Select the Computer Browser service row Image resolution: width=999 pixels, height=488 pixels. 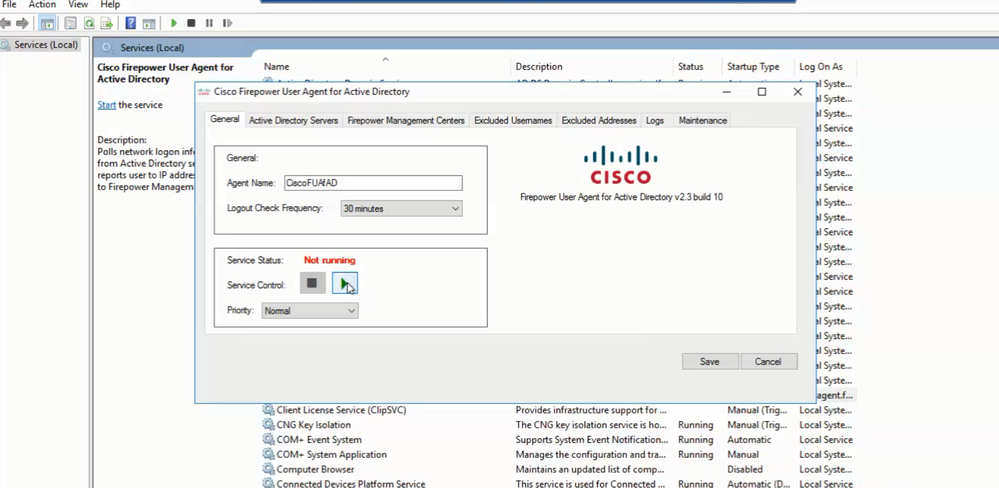click(557, 470)
